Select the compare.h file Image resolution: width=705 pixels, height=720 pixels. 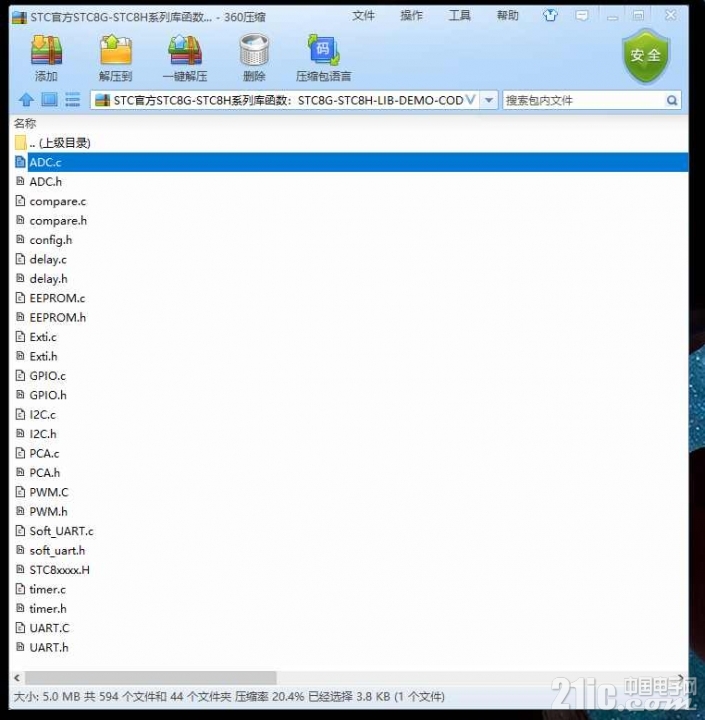(349, 220)
